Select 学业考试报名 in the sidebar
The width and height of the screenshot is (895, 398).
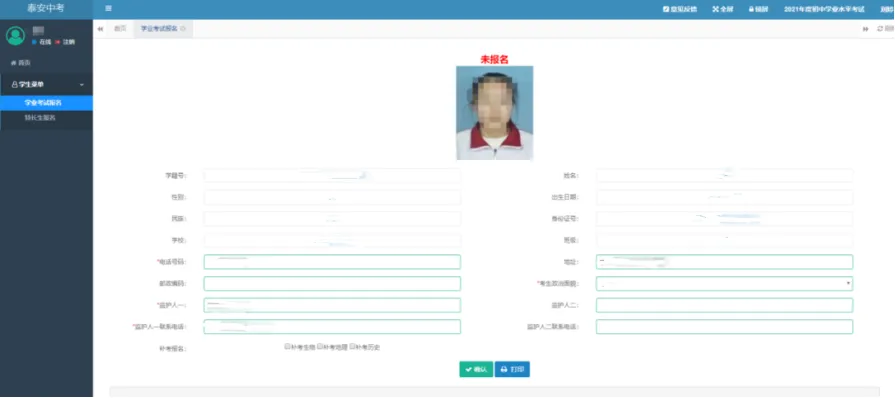pos(46,103)
